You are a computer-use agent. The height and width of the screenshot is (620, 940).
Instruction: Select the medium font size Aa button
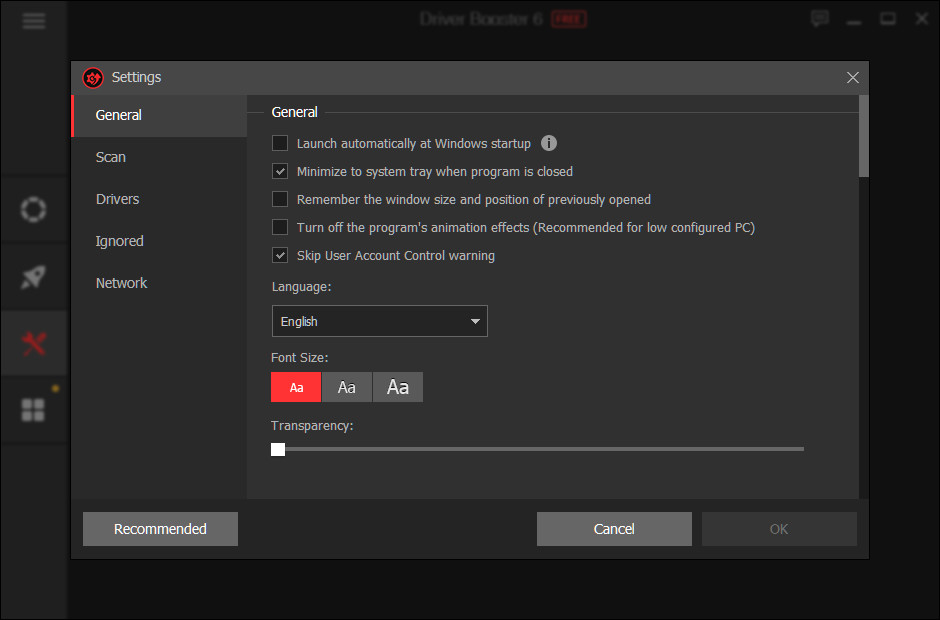click(347, 387)
